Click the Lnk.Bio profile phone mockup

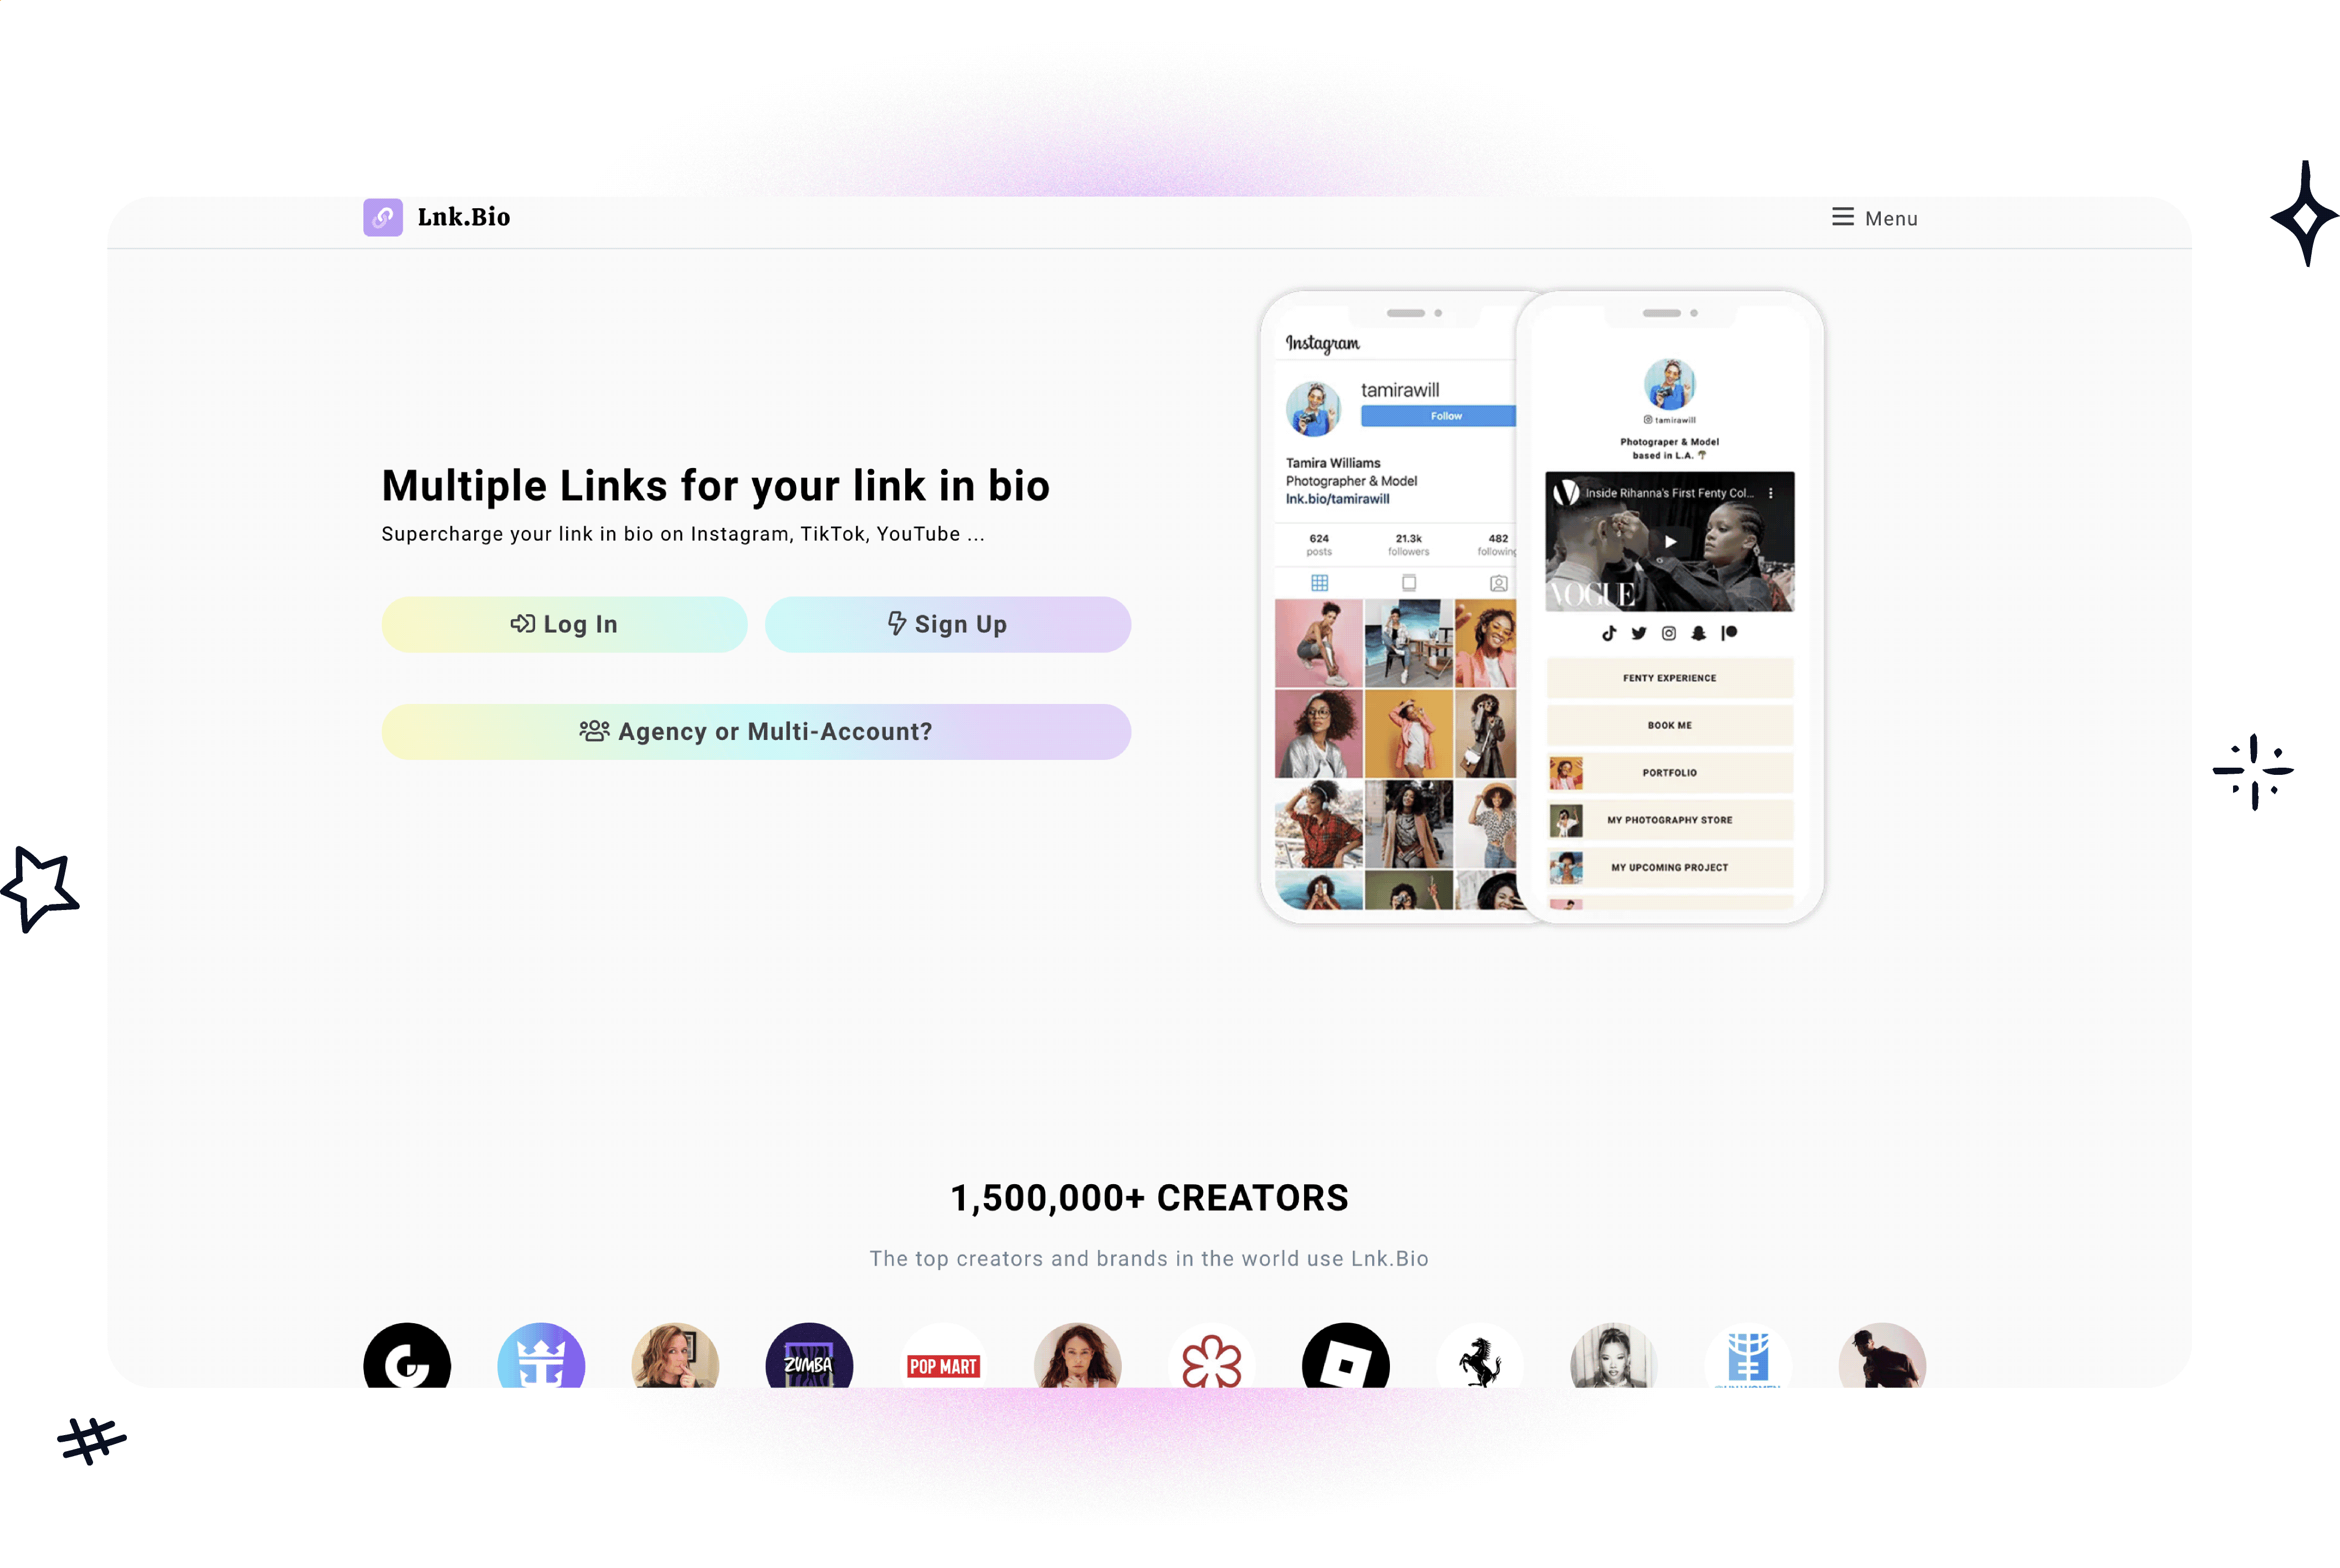(1669, 606)
